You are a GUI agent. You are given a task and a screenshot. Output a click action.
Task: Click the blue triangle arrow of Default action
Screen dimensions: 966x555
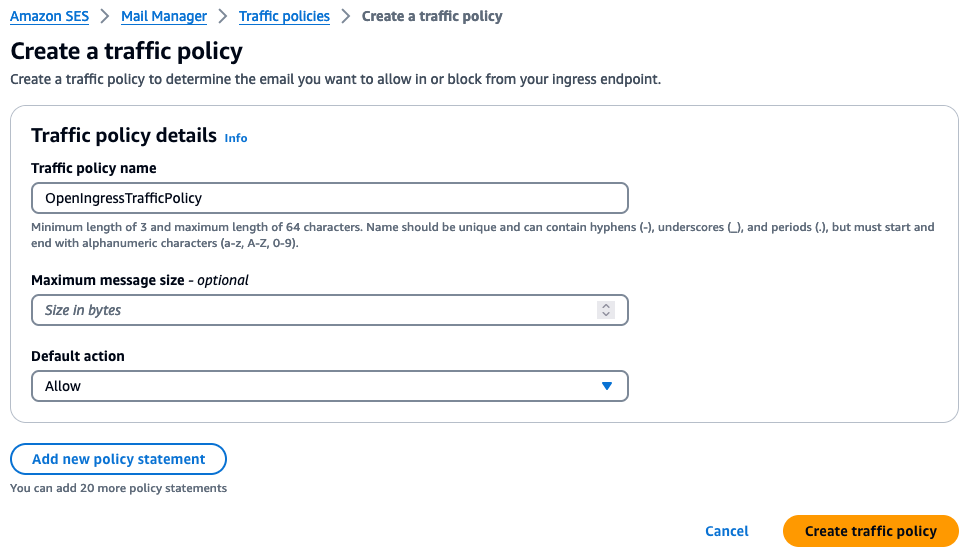pyautogui.click(x=607, y=386)
